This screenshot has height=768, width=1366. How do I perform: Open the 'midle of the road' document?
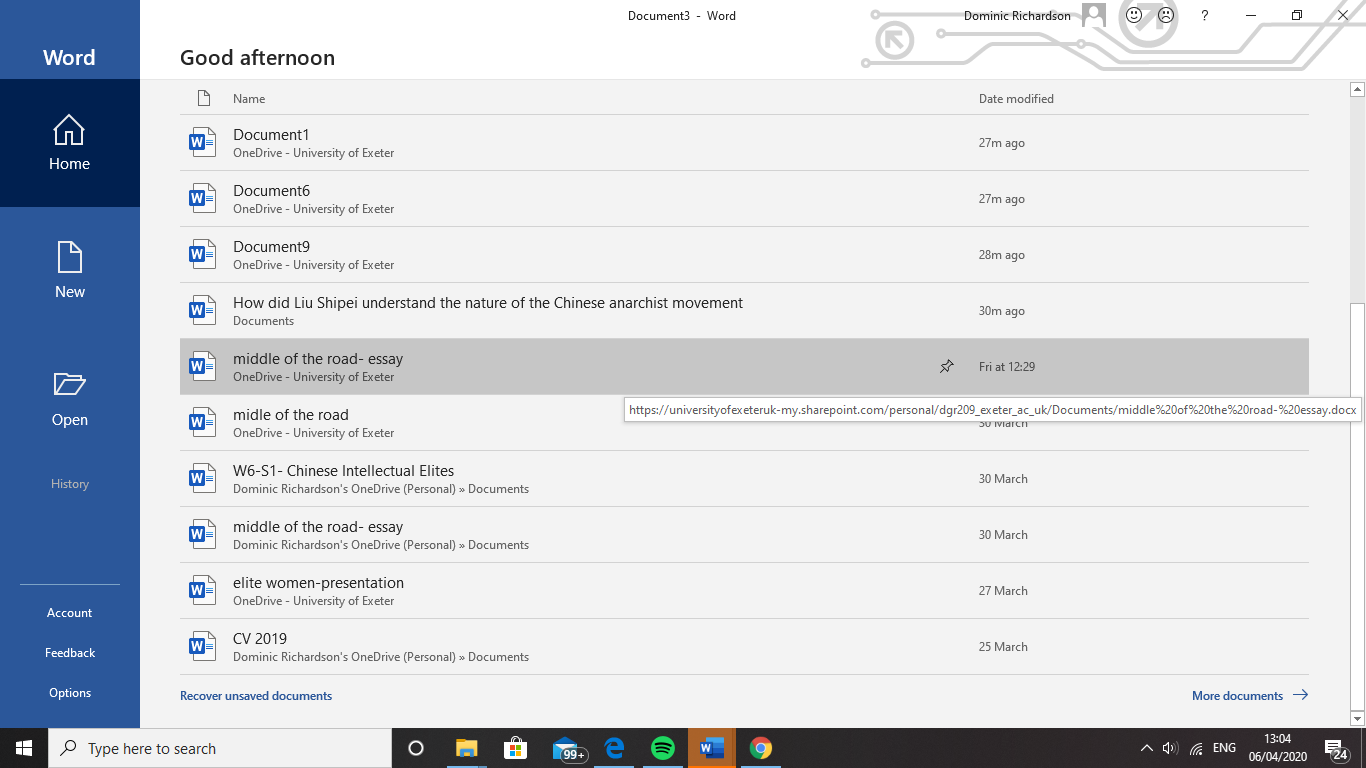click(x=744, y=423)
